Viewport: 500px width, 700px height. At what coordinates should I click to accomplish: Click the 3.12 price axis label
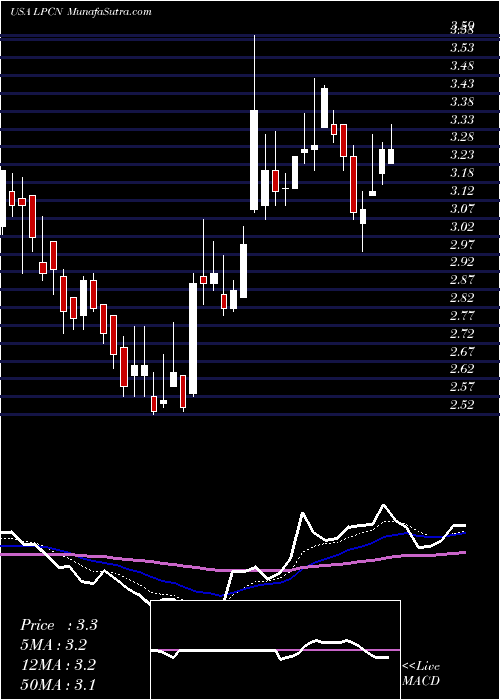point(462,191)
